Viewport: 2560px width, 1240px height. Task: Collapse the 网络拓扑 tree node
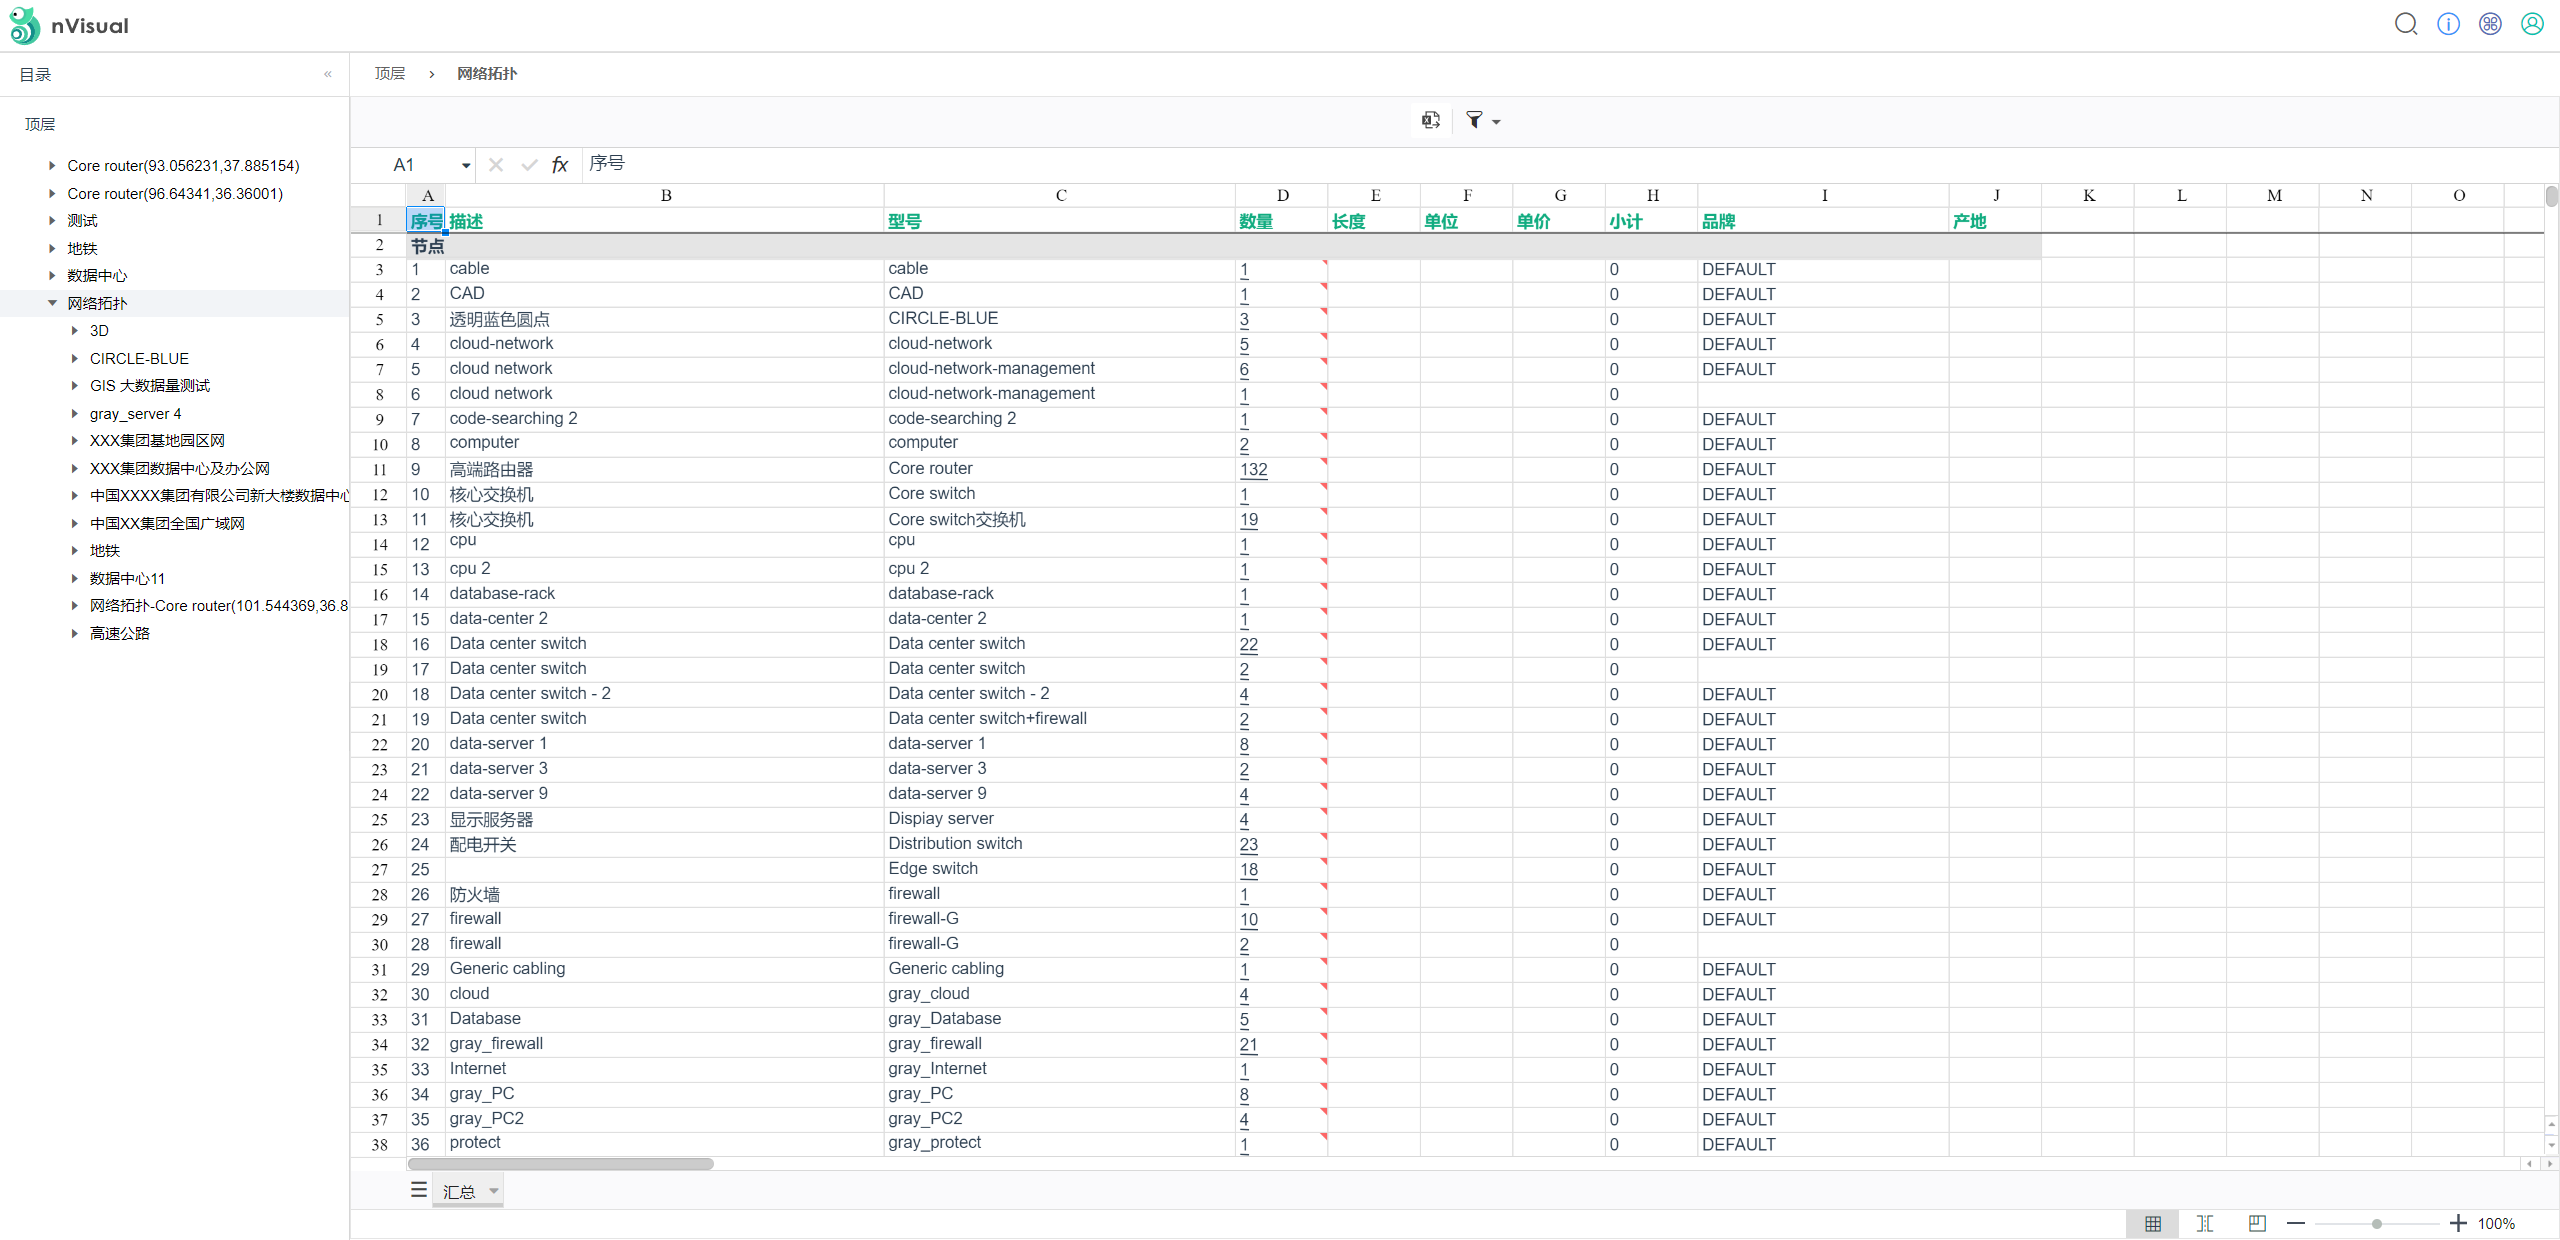(x=52, y=303)
